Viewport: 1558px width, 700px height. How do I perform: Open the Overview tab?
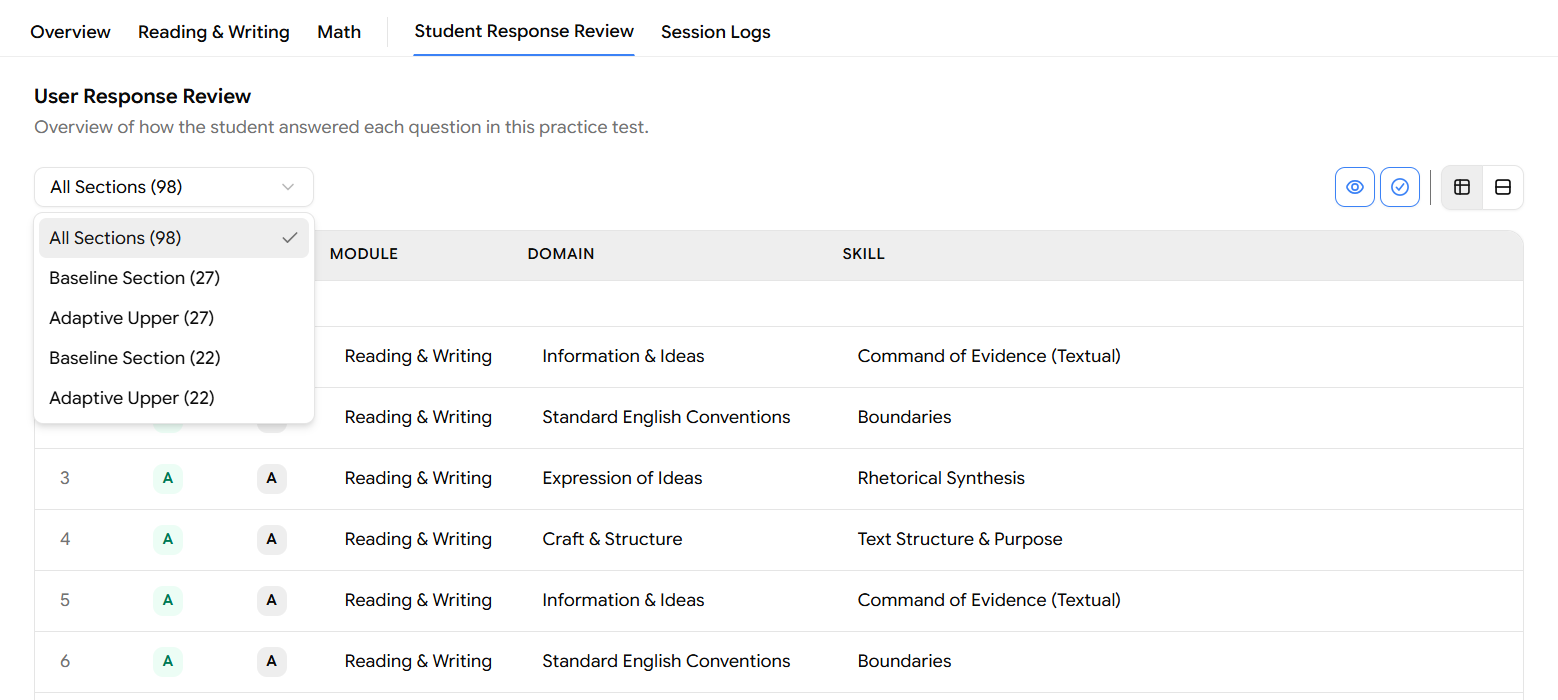pyautogui.click(x=70, y=32)
